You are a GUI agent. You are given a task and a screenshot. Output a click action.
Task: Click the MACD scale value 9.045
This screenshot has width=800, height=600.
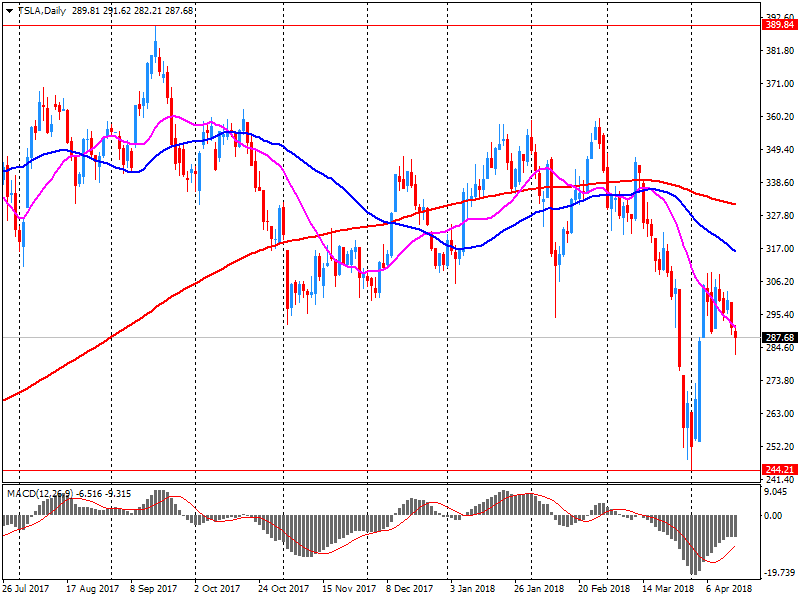tap(776, 492)
